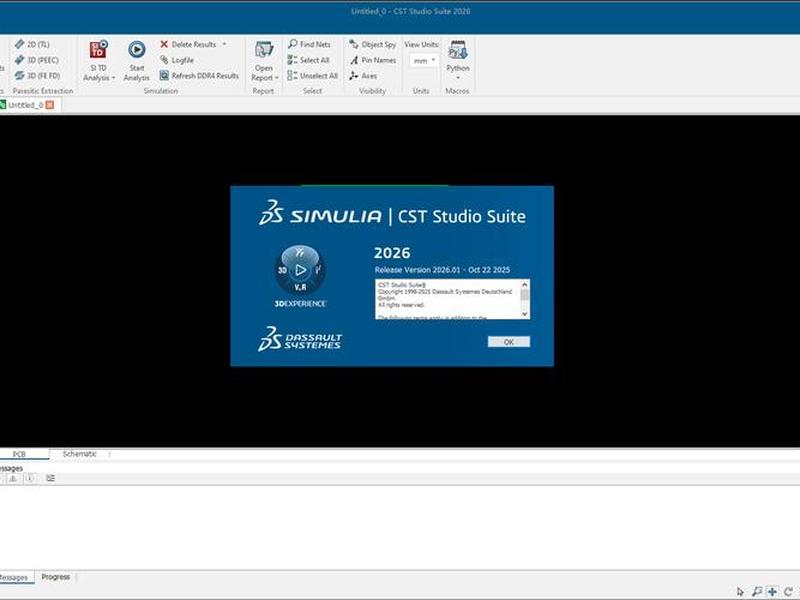Select the rotate tool in the status bar
800x600 pixels.
tap(788, 592)
